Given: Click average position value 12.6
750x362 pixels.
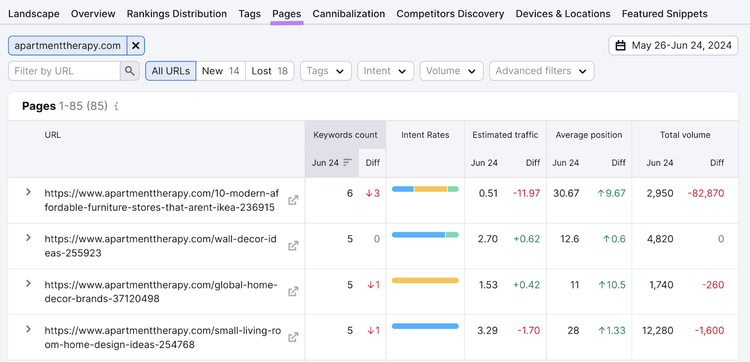Looking at the screenshot, I should click(570, 239).
